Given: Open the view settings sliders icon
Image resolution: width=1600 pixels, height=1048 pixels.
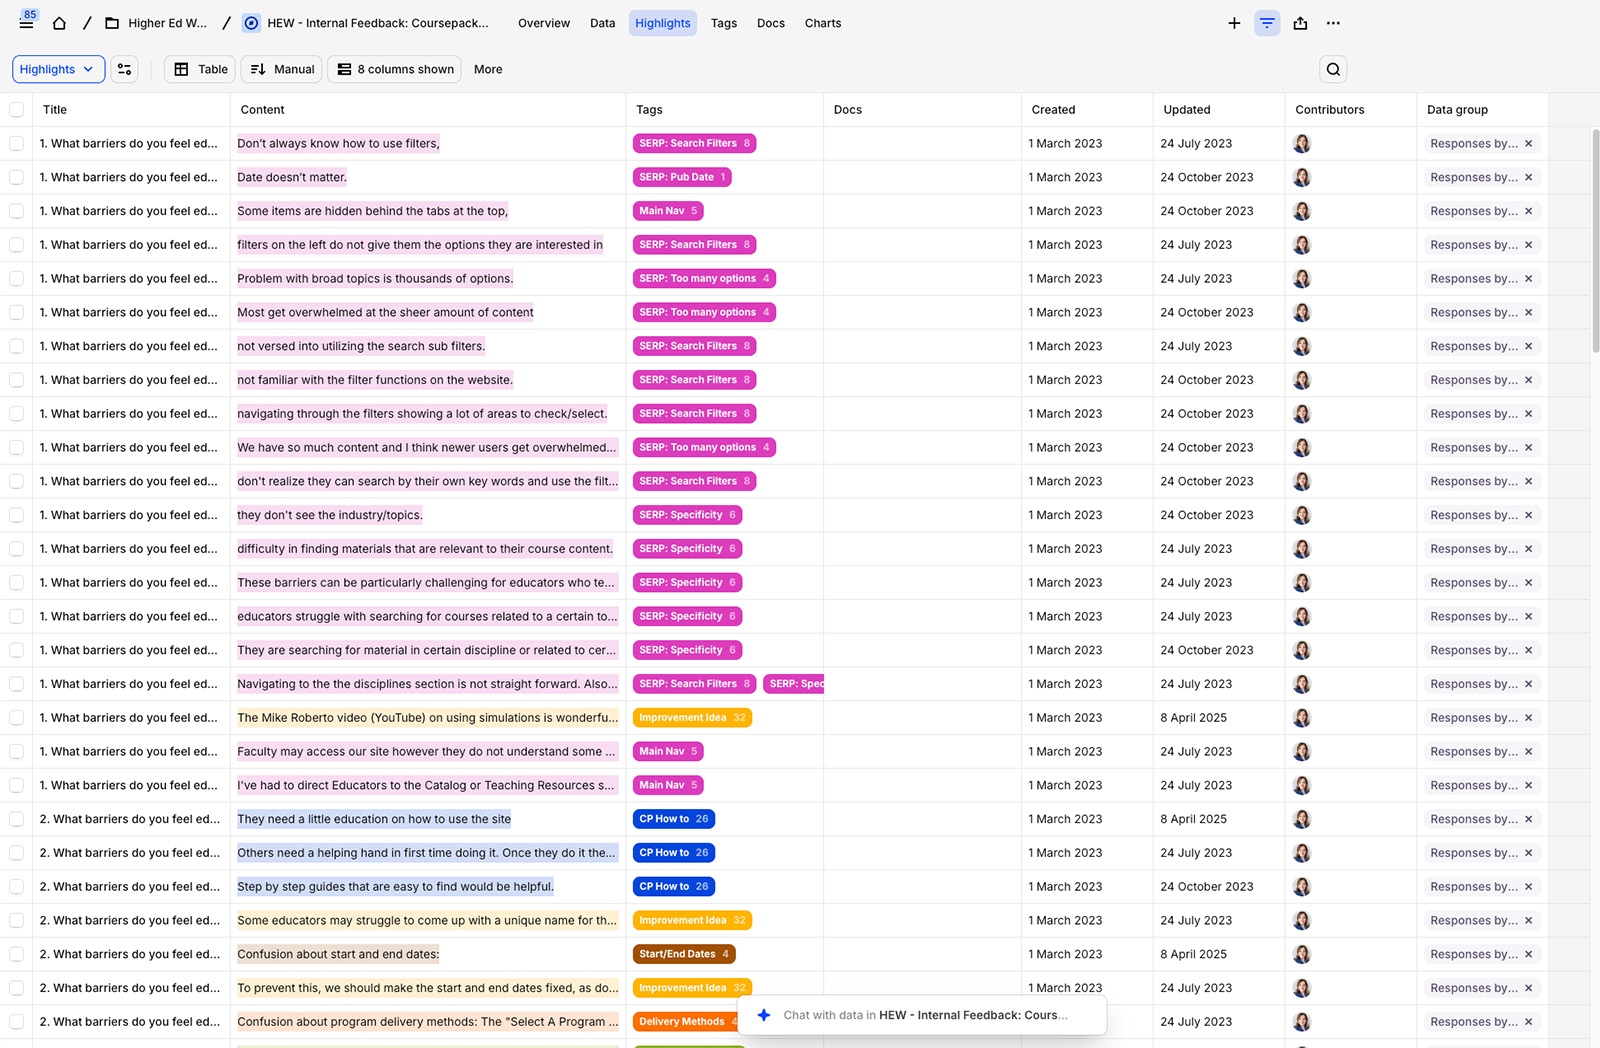Looking at the screenshot, I should 125,69.
